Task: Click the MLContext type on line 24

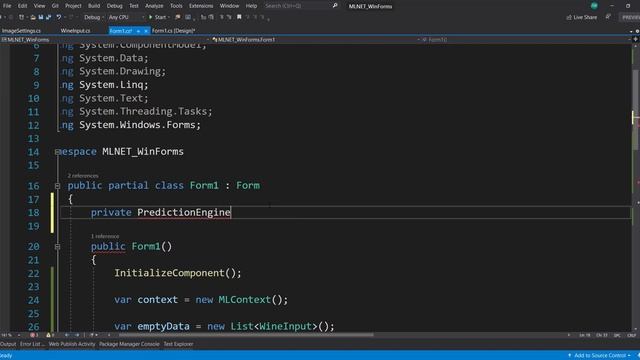Action: [x=244, y=300]
